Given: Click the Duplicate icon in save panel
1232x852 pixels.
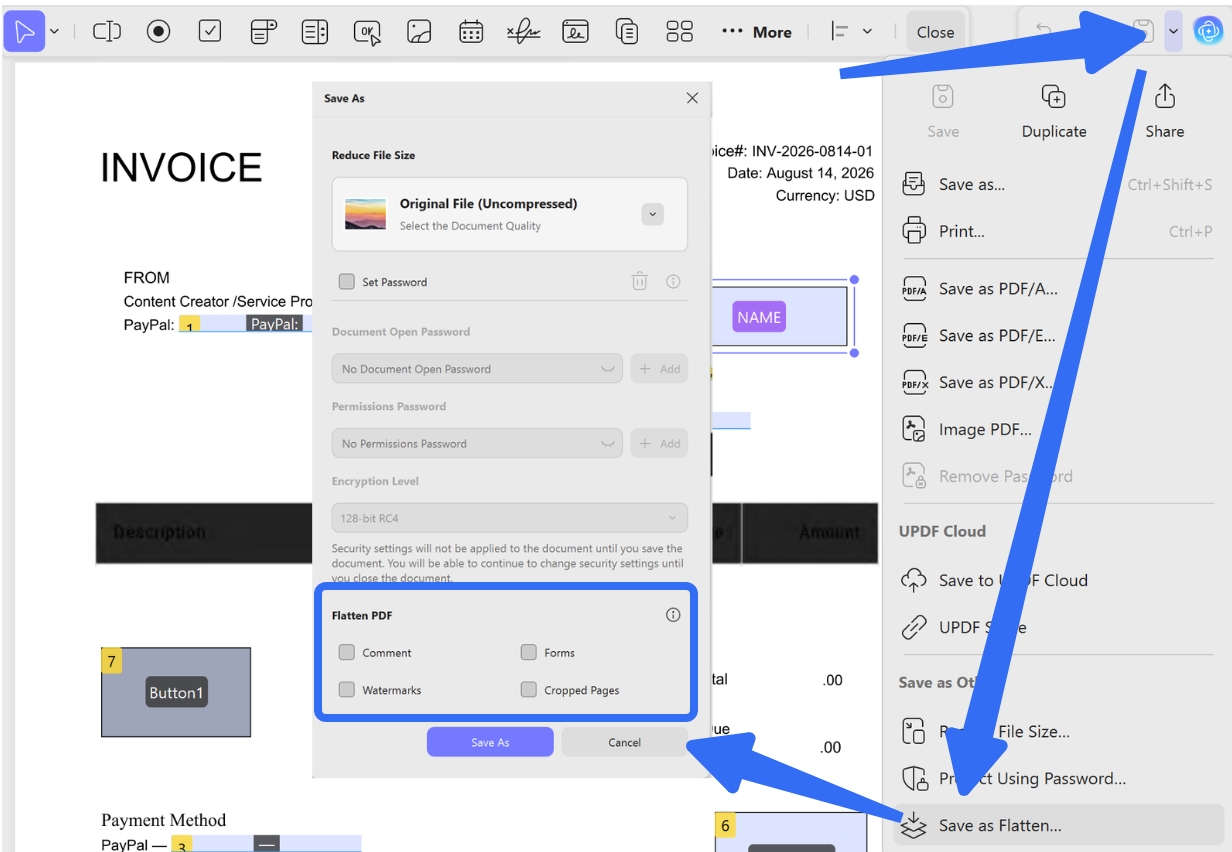Looking at the screenshot, I should 1053,96.
